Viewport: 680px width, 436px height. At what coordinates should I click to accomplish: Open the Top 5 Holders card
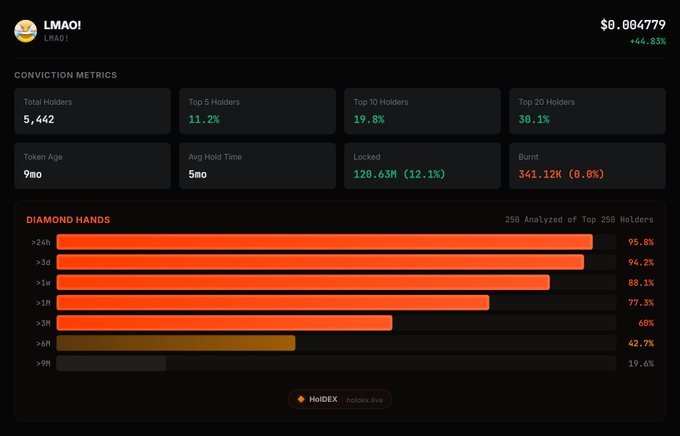258,111
